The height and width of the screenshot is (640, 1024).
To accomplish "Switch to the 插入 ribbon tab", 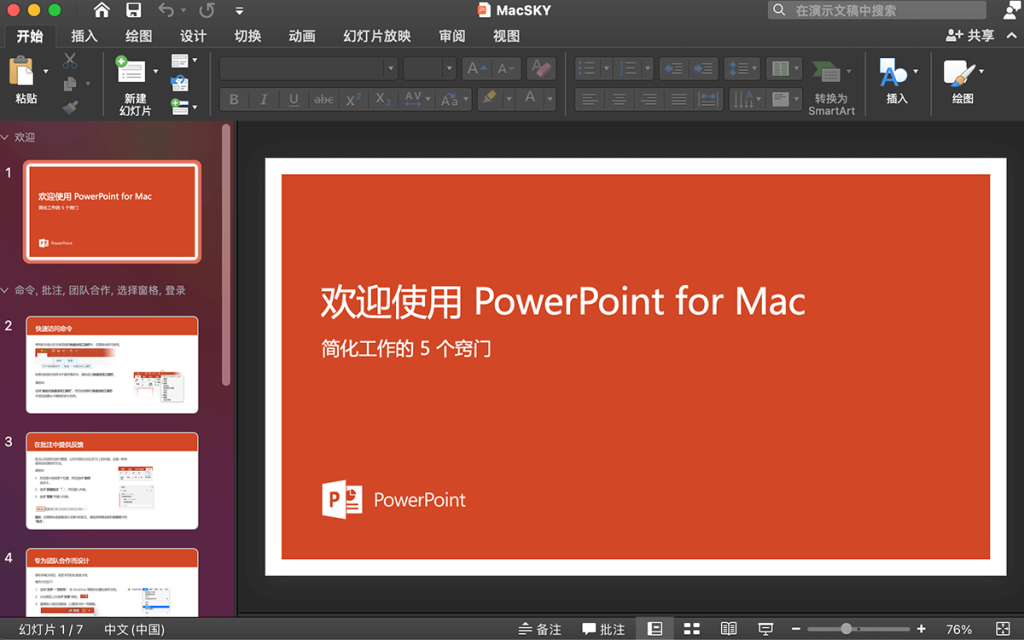I will [85, 36].
